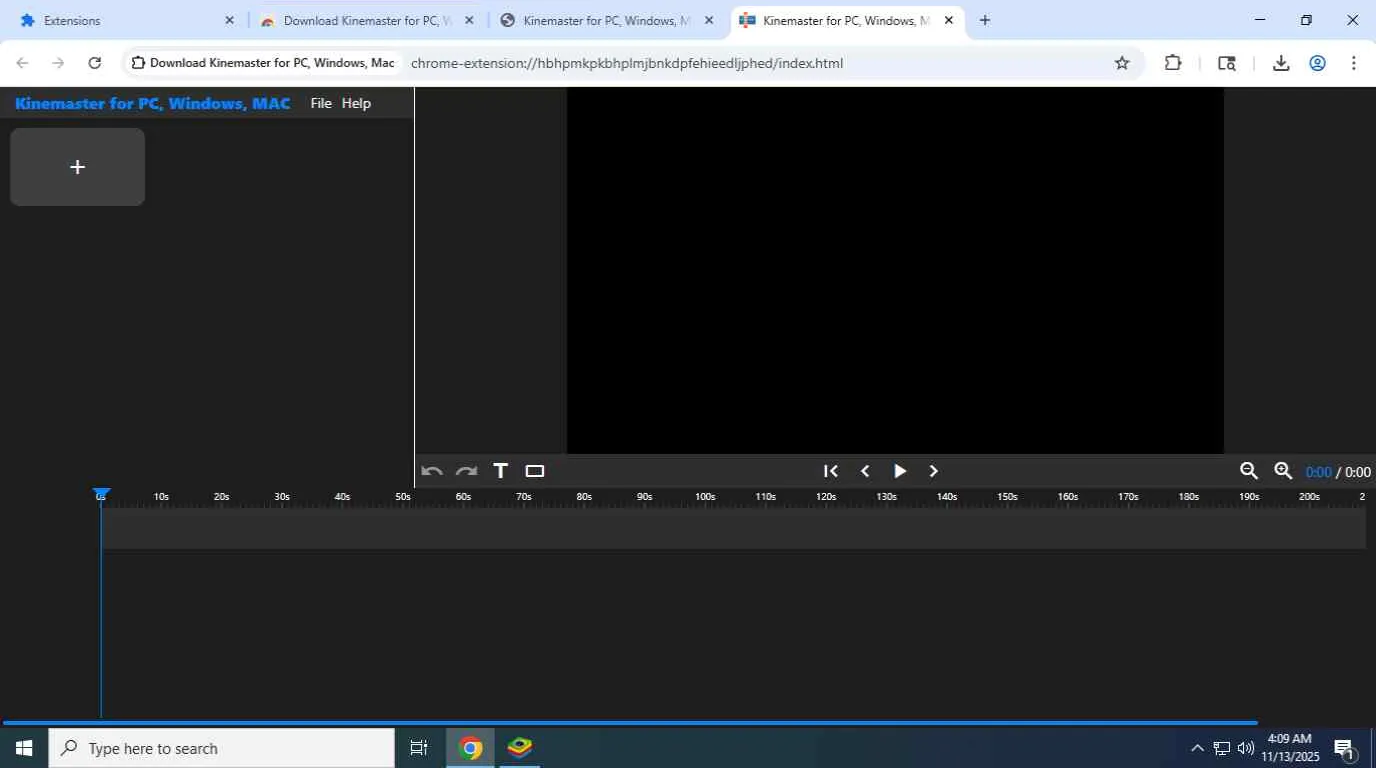Switch to the globe-icon Kinemaster tab
This screenshot has height=768, width=1376.
point(607,20)
